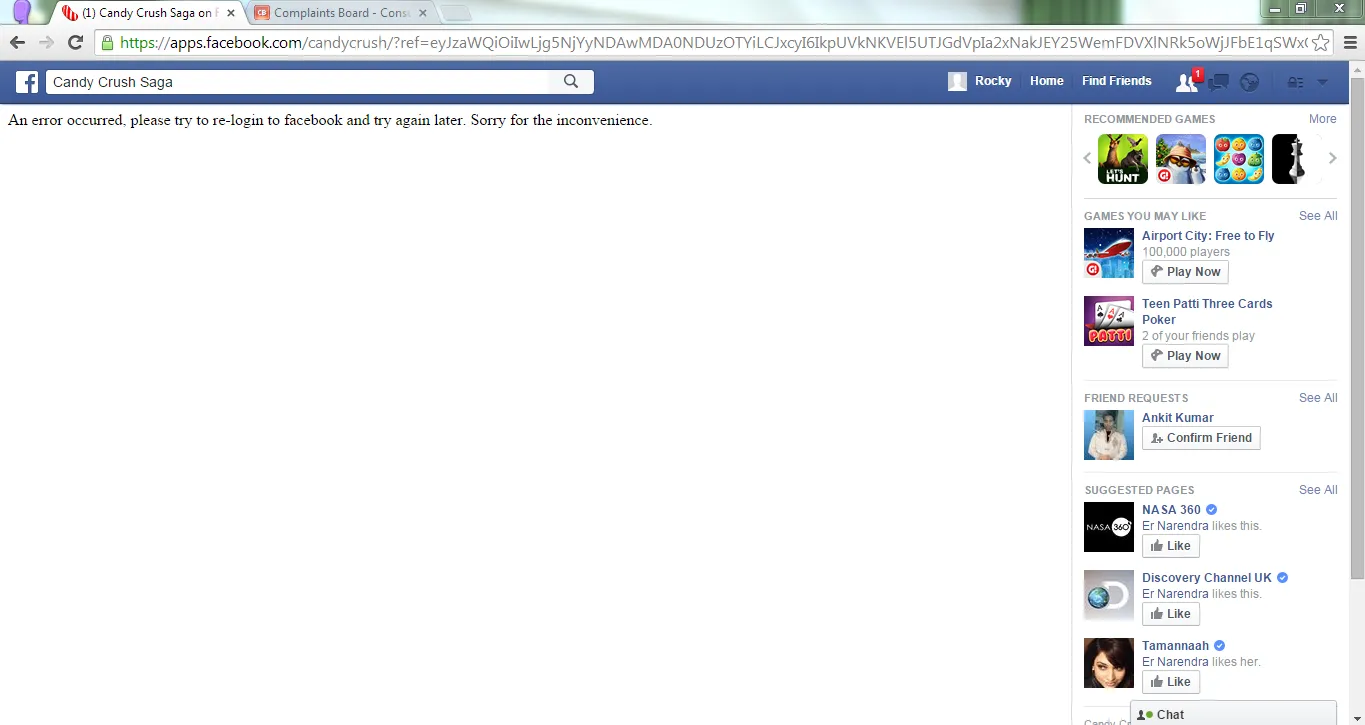1365x725 pixels.
Task: Click "2 of your friends play" text
Action: click(x=1198, y=336)
